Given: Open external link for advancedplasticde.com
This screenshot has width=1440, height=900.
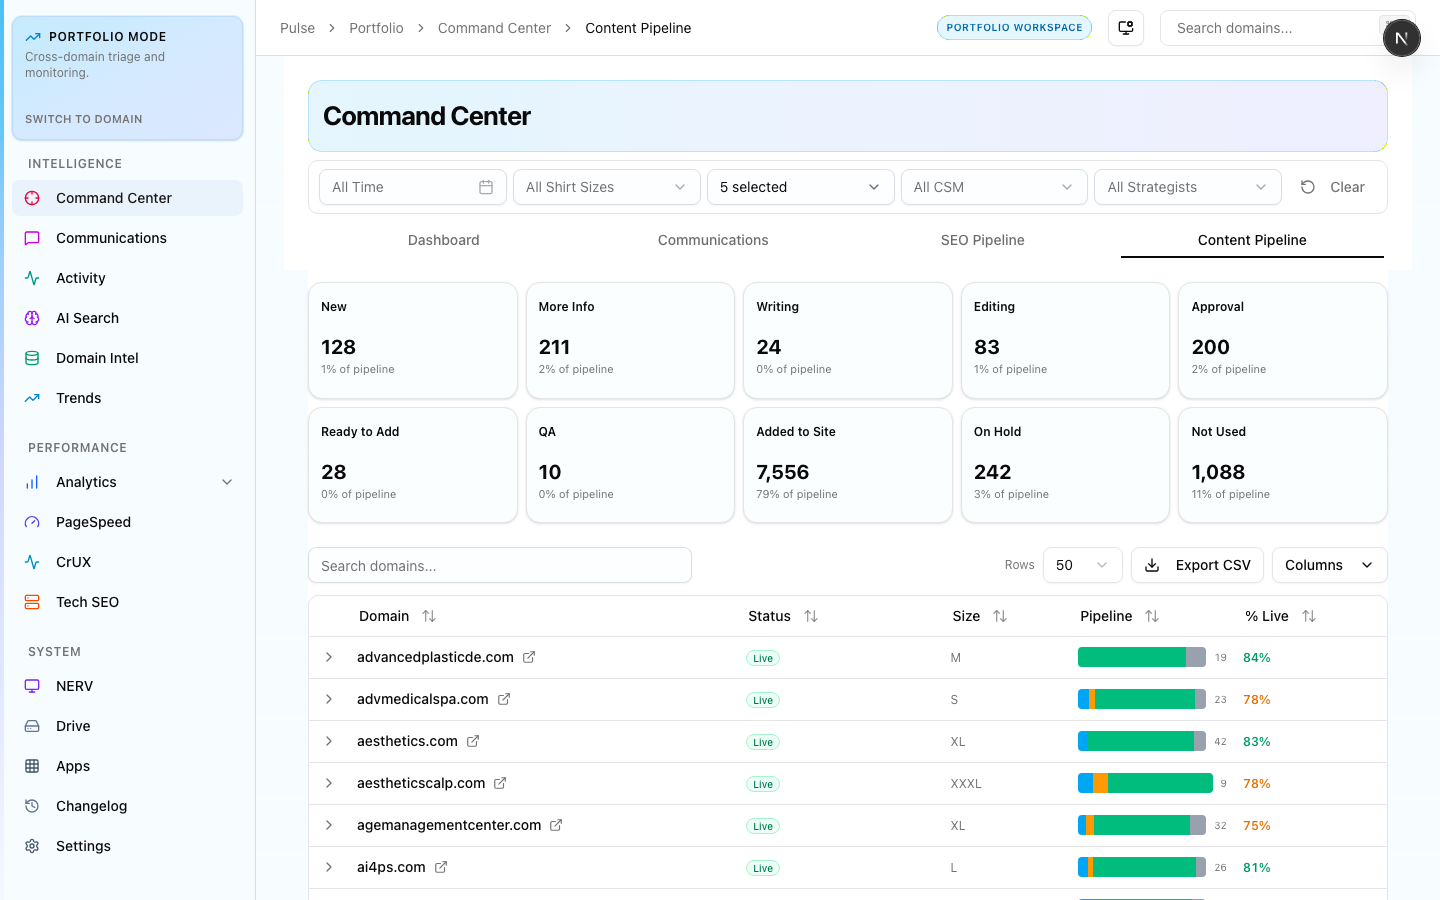Looking at the screenshot, I should coord(529,657).
